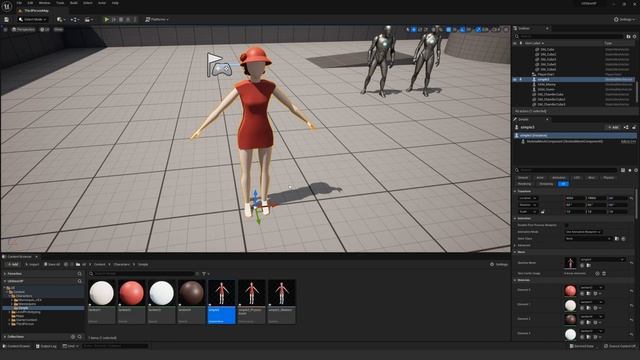Click the Unreal Engine logo icon
Screen dimensions: 640x360
click(7, 6)
